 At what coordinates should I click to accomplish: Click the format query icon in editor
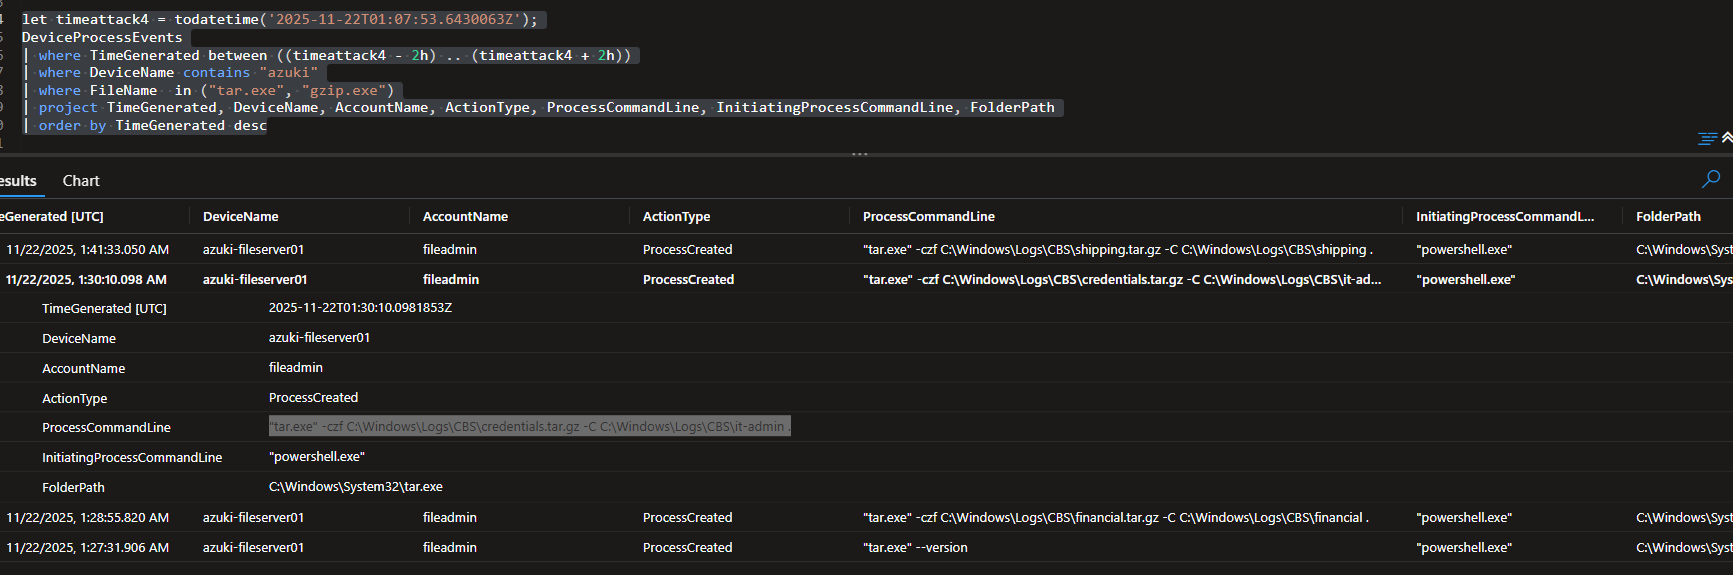point(1707,139)
